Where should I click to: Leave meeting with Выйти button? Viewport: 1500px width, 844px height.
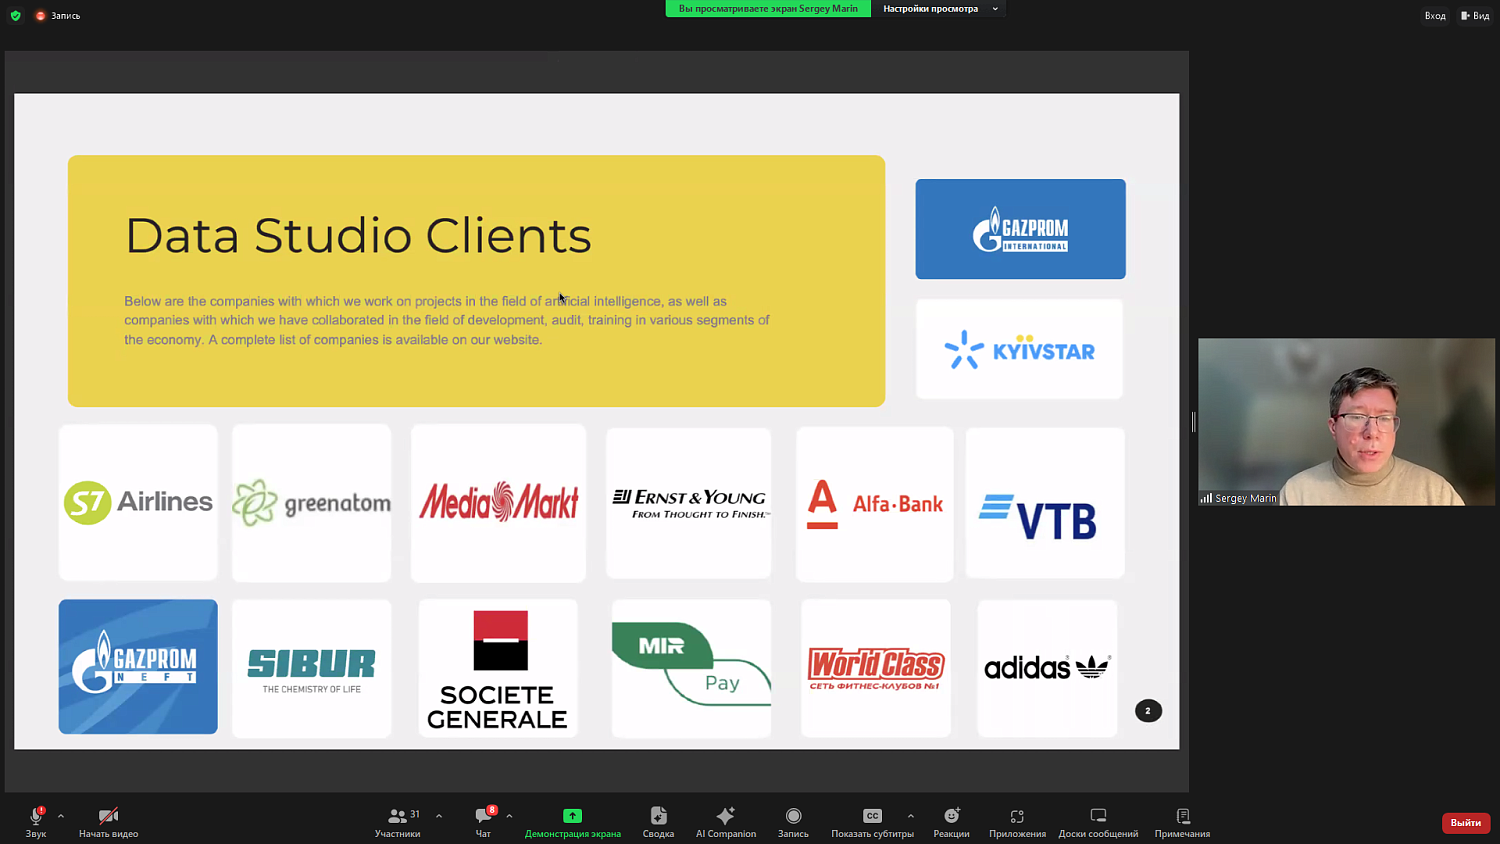click(x=1466, y=822)
